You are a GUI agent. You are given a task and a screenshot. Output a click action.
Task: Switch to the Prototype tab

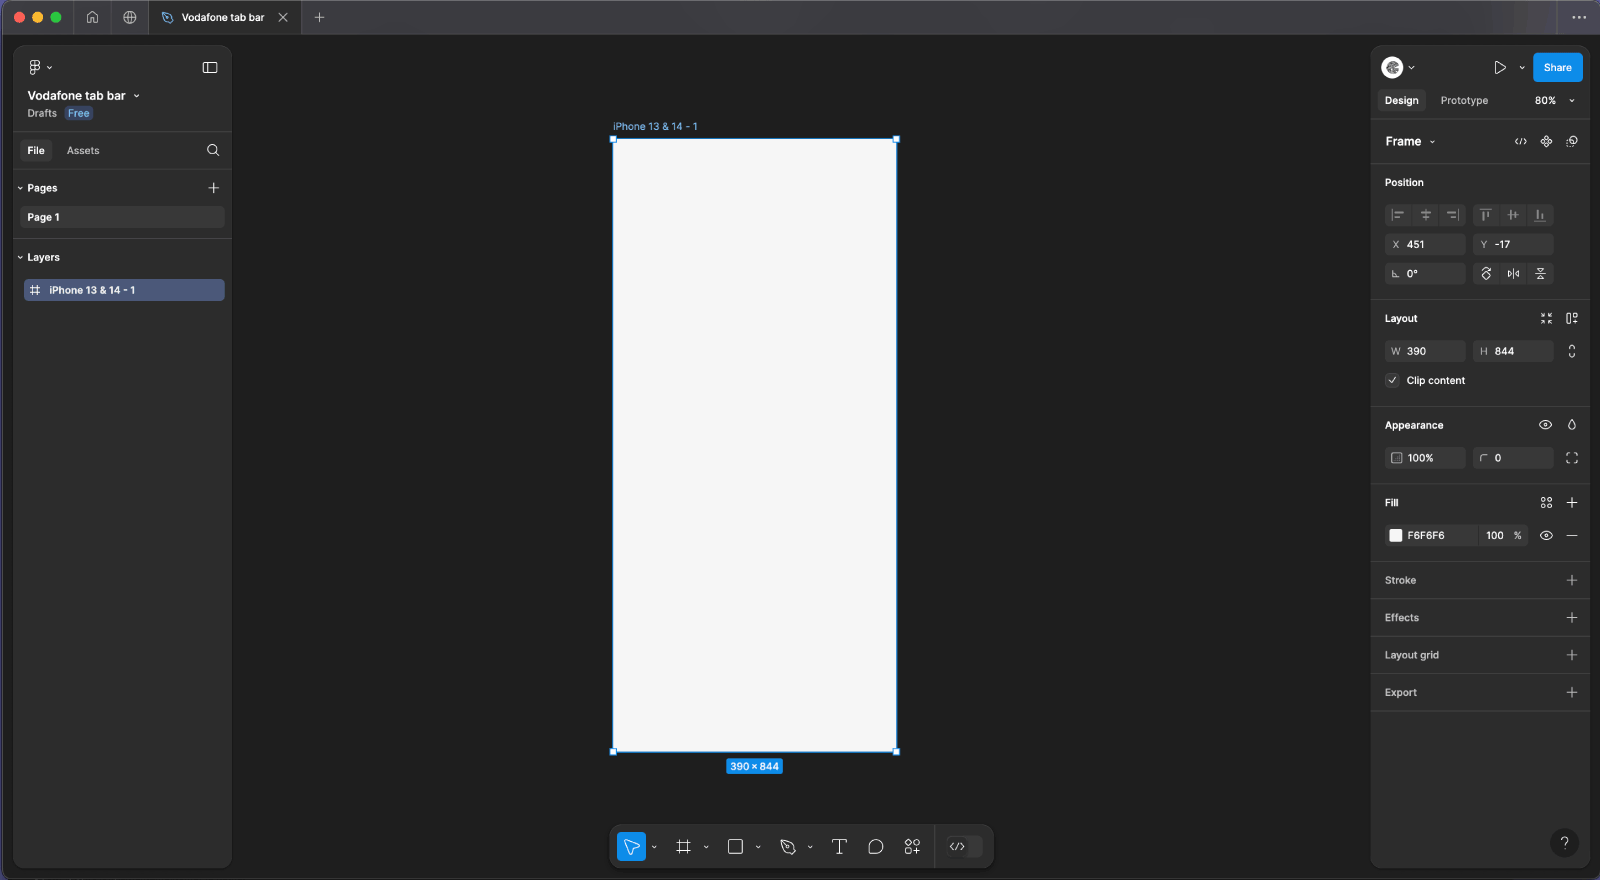pyautogui.click(x=1464, y=101)
